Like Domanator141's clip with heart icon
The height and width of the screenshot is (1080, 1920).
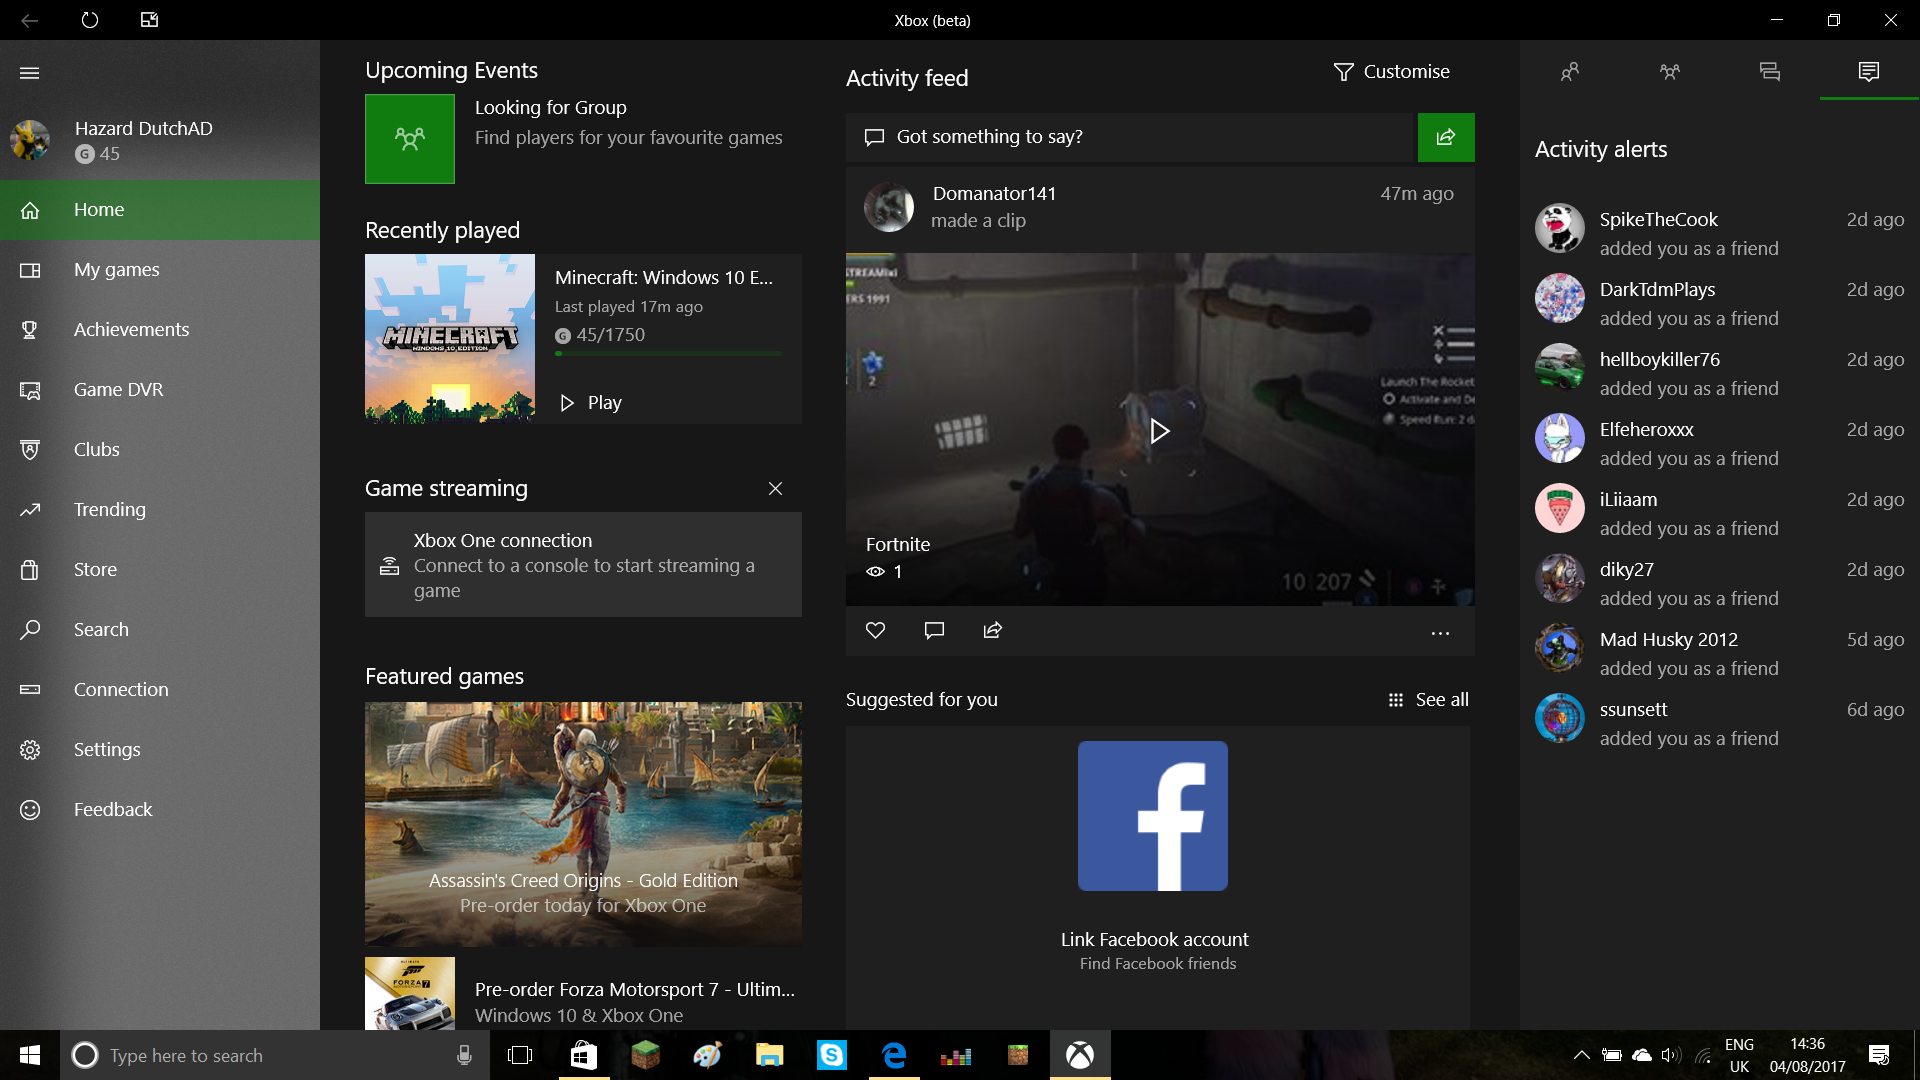[876, 630]
